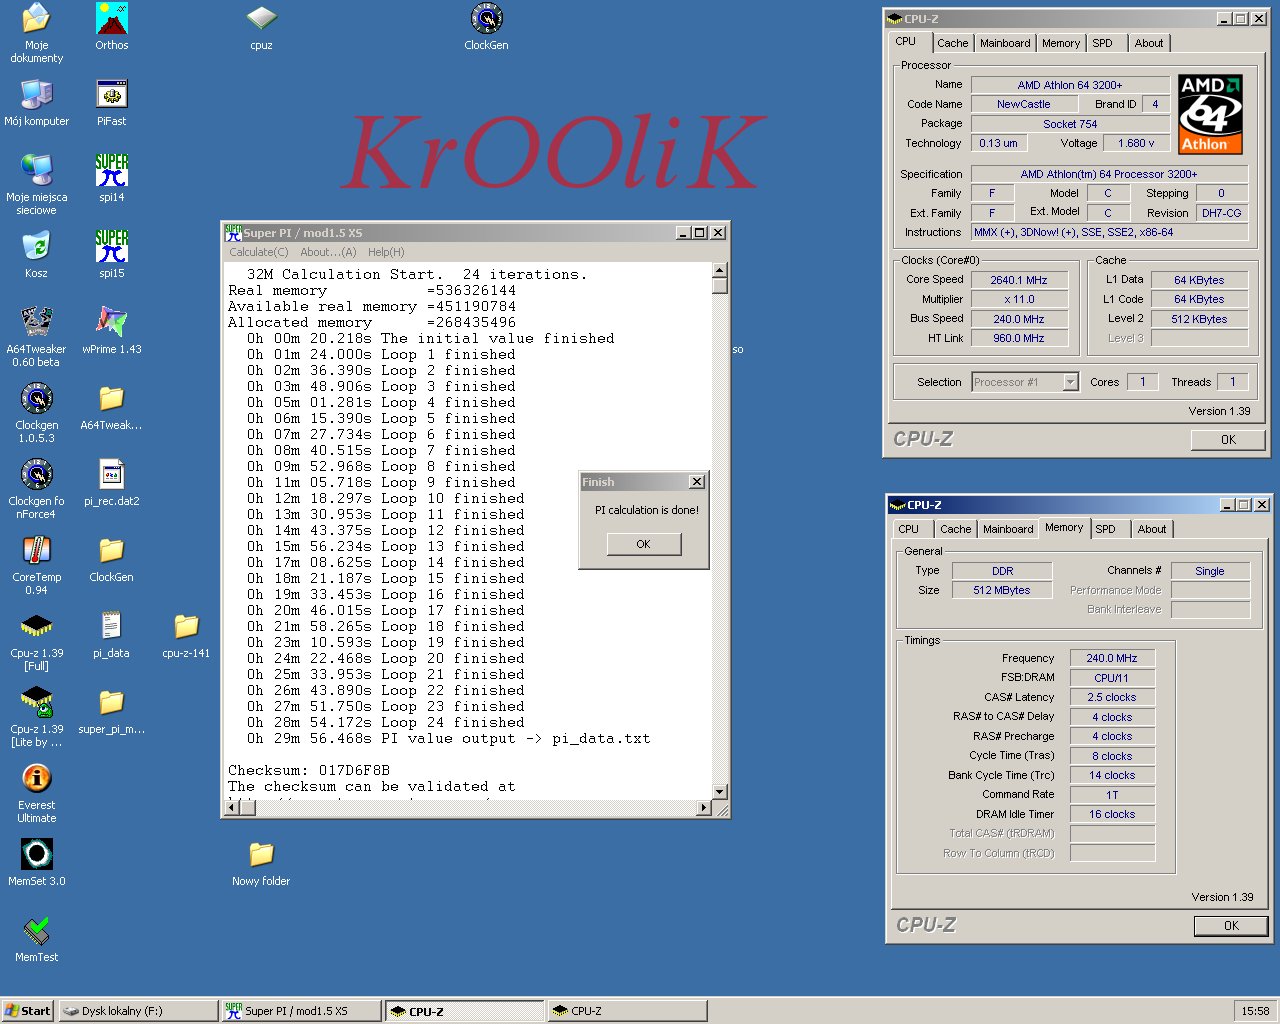Open the ClockGen folder icon
The image size is (1280, 1024).
click(x=111, y=559)
